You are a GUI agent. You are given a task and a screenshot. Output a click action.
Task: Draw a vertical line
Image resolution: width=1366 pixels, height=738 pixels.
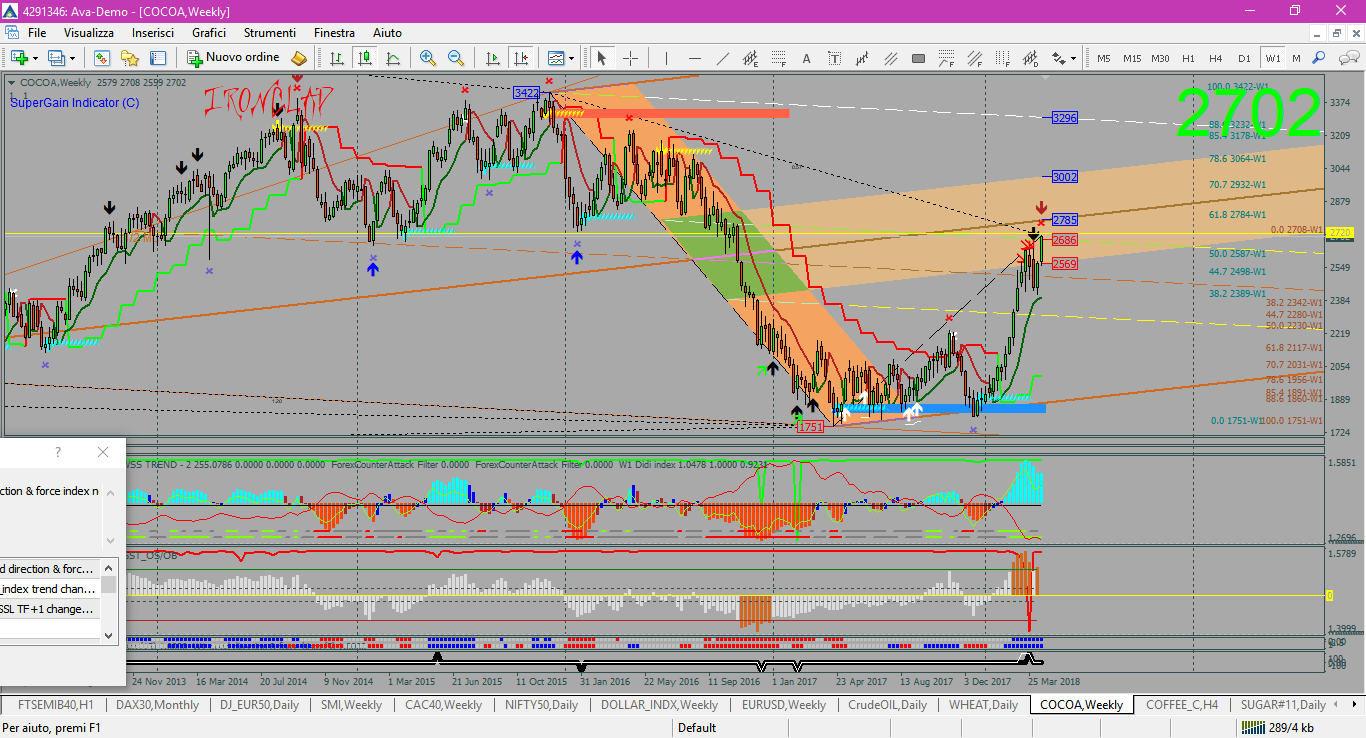pos(666,58)
